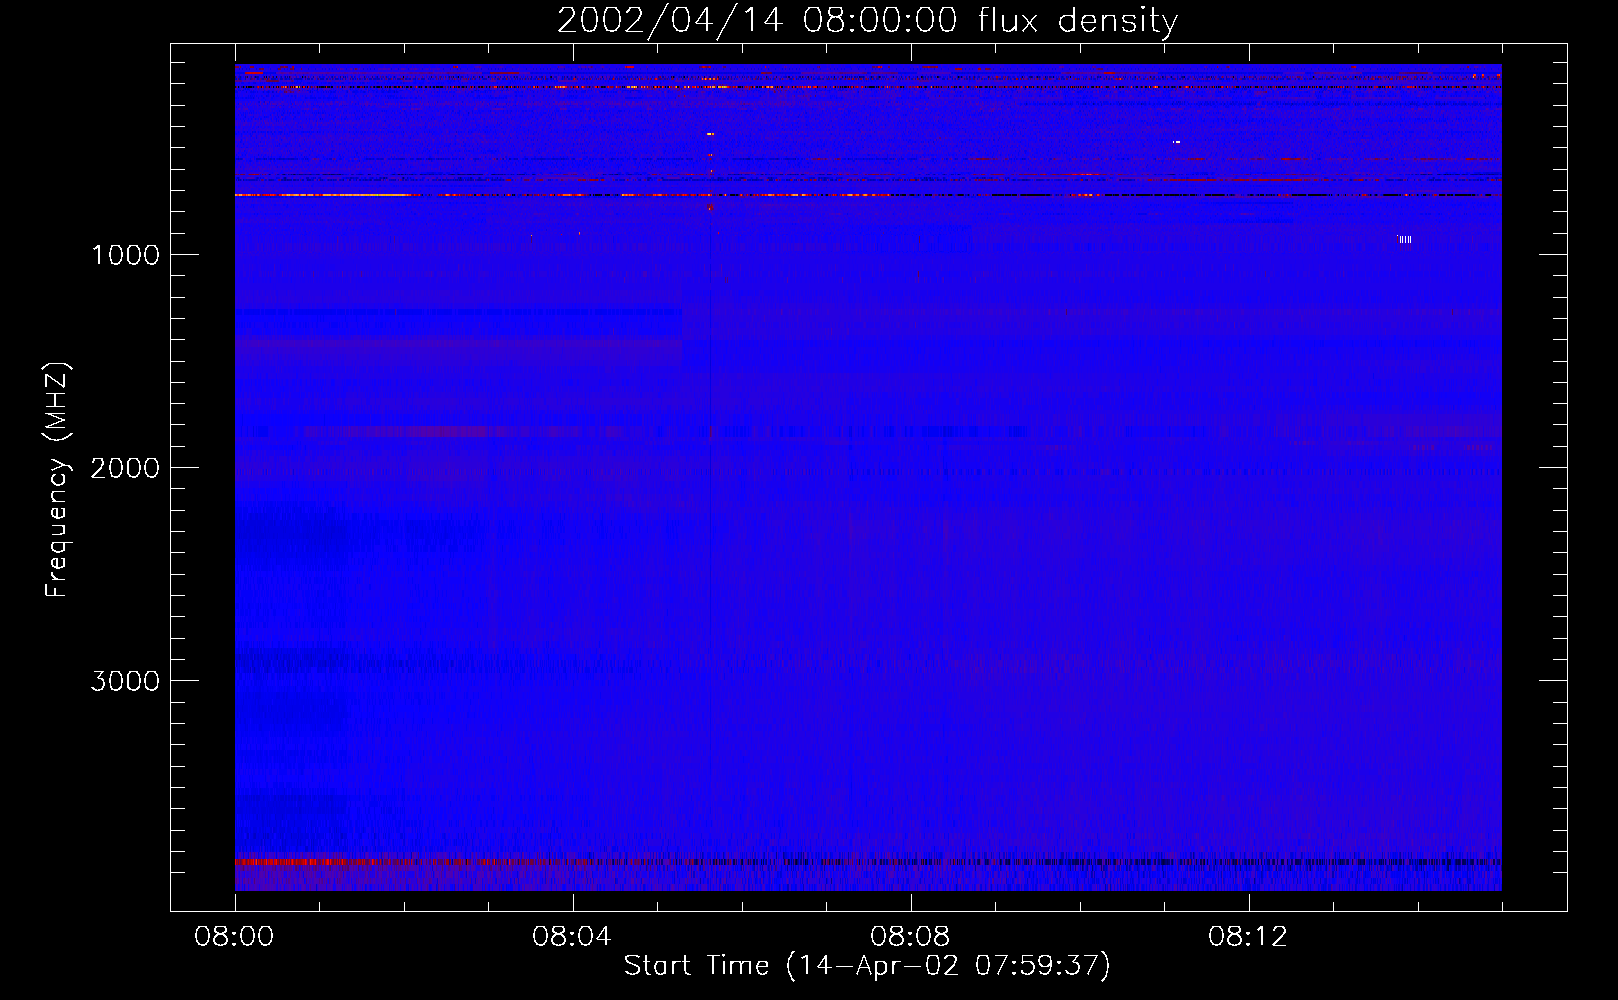
Task: Click the 1000 frequency tick label
Action: [125, 255]
